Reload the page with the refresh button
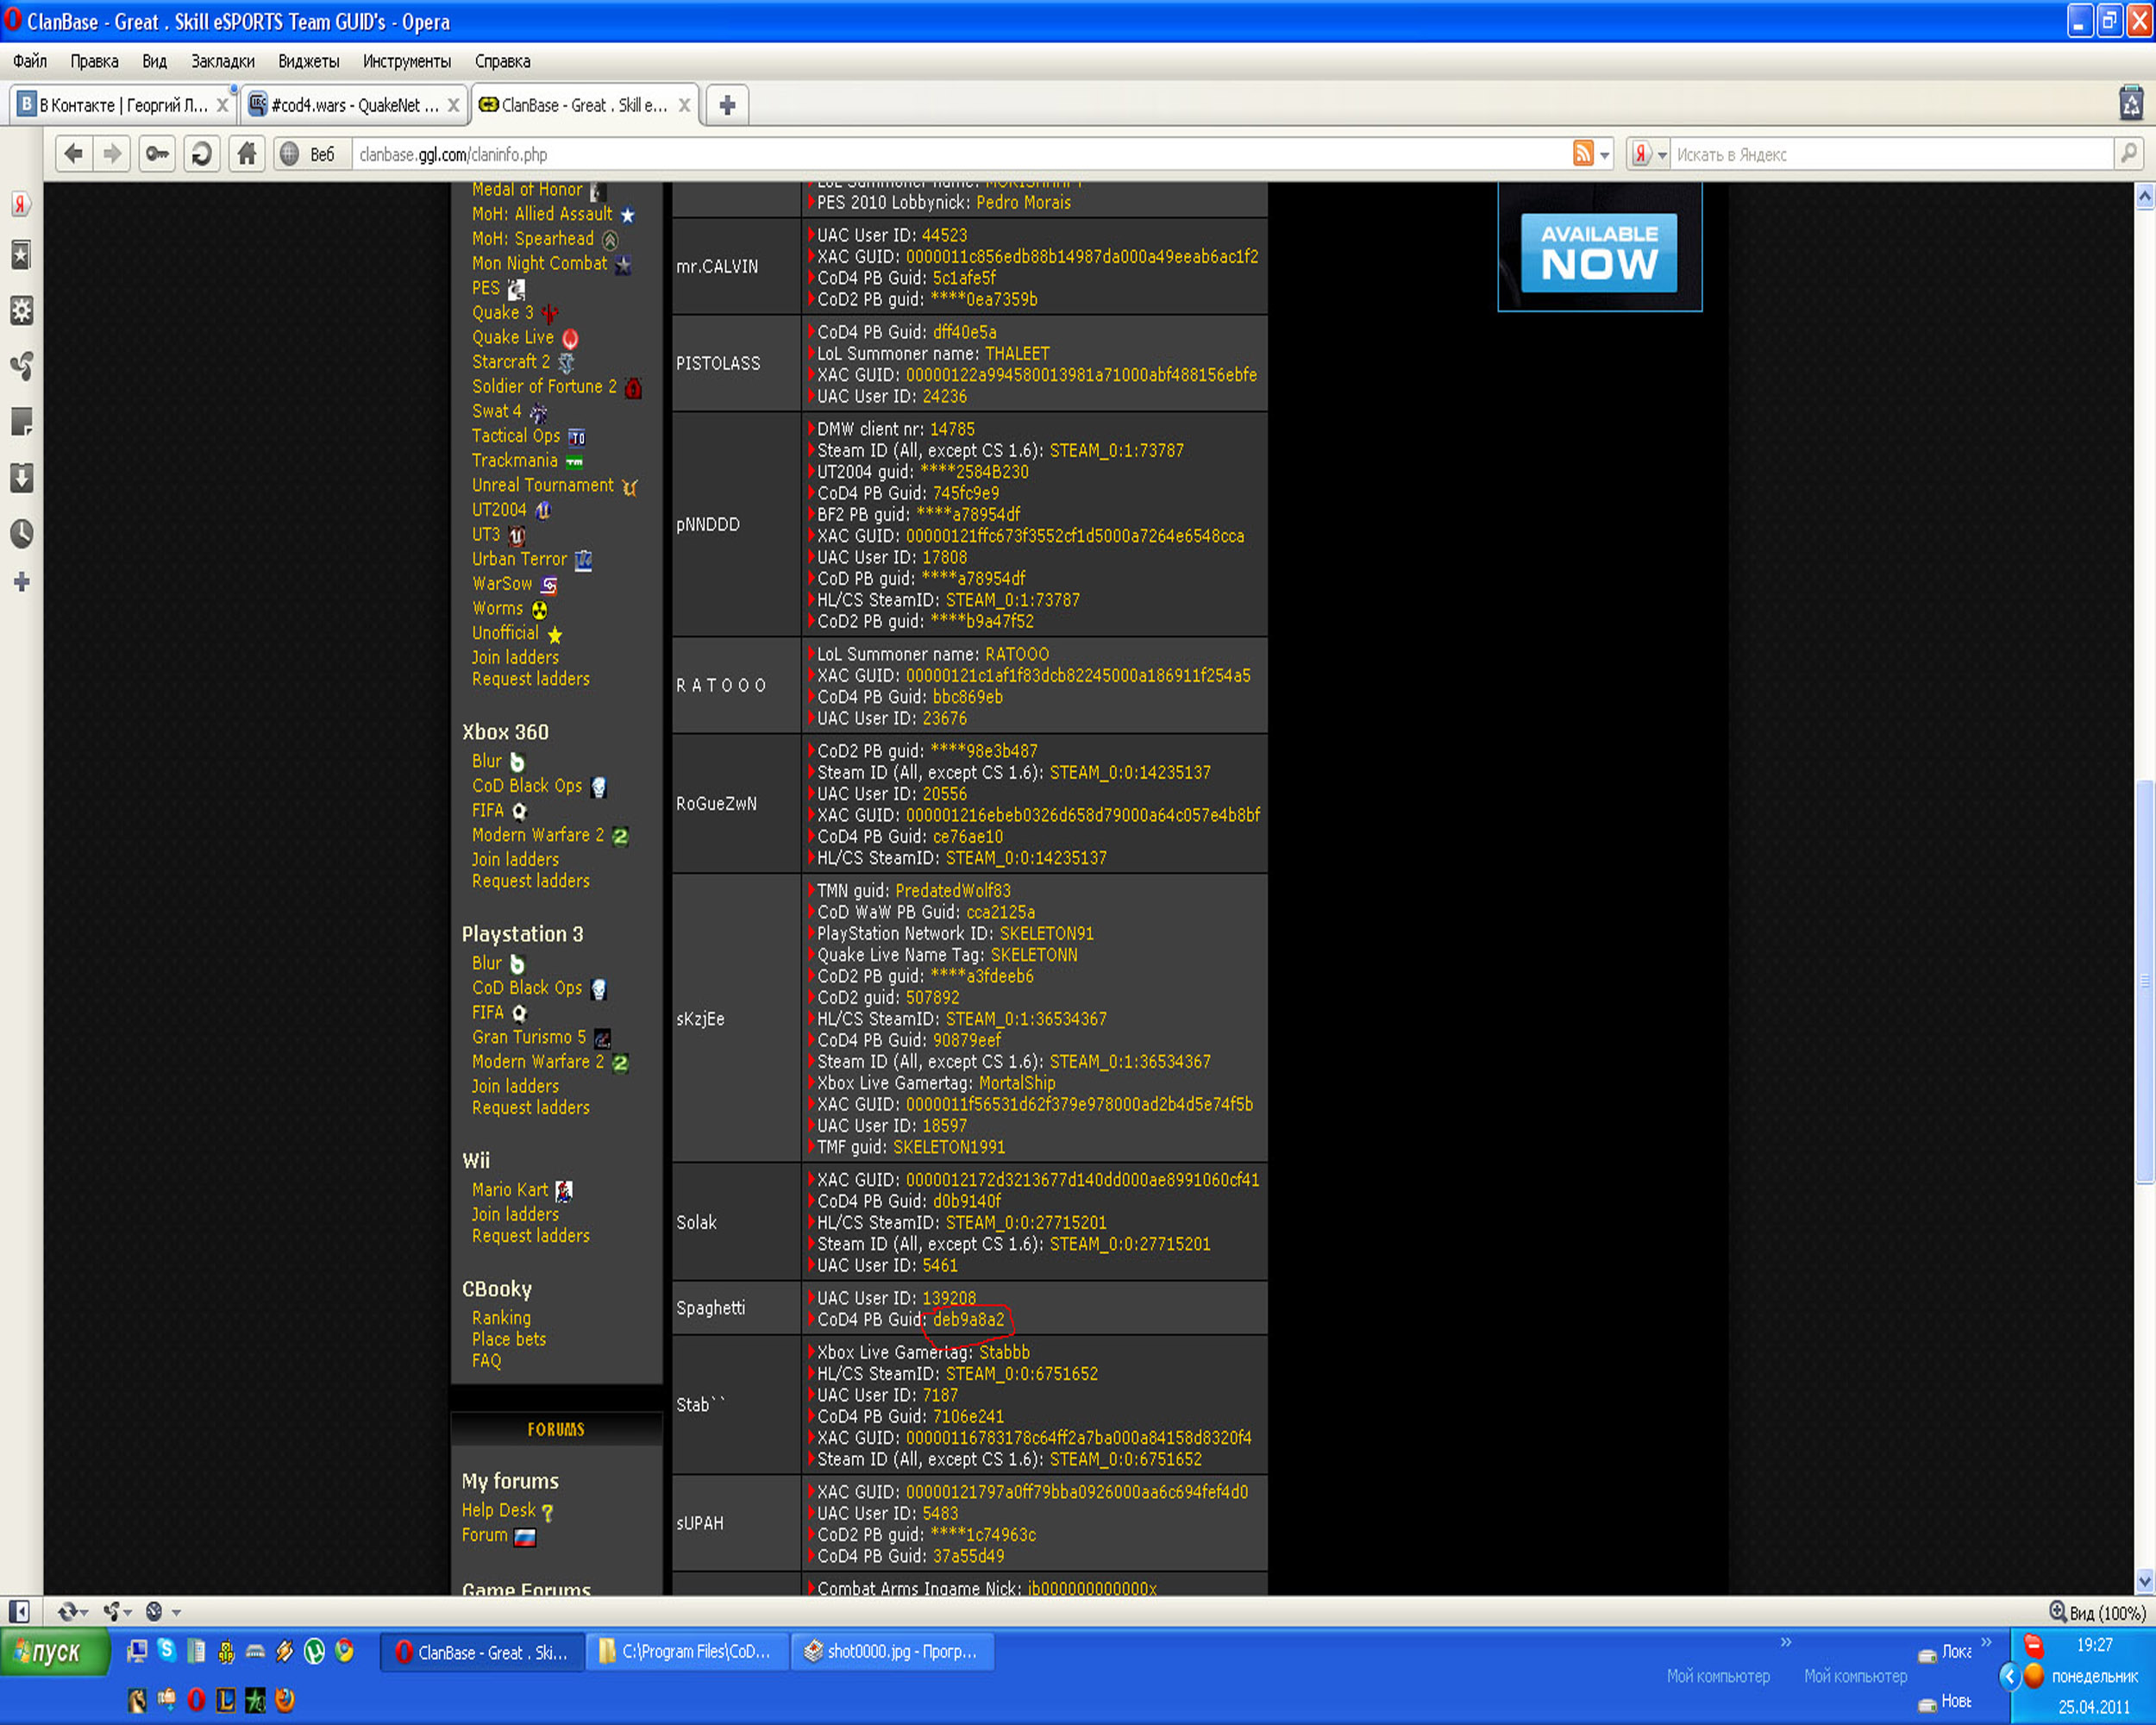Viewport: 2156px width, 1725px height. pos(201,154)
